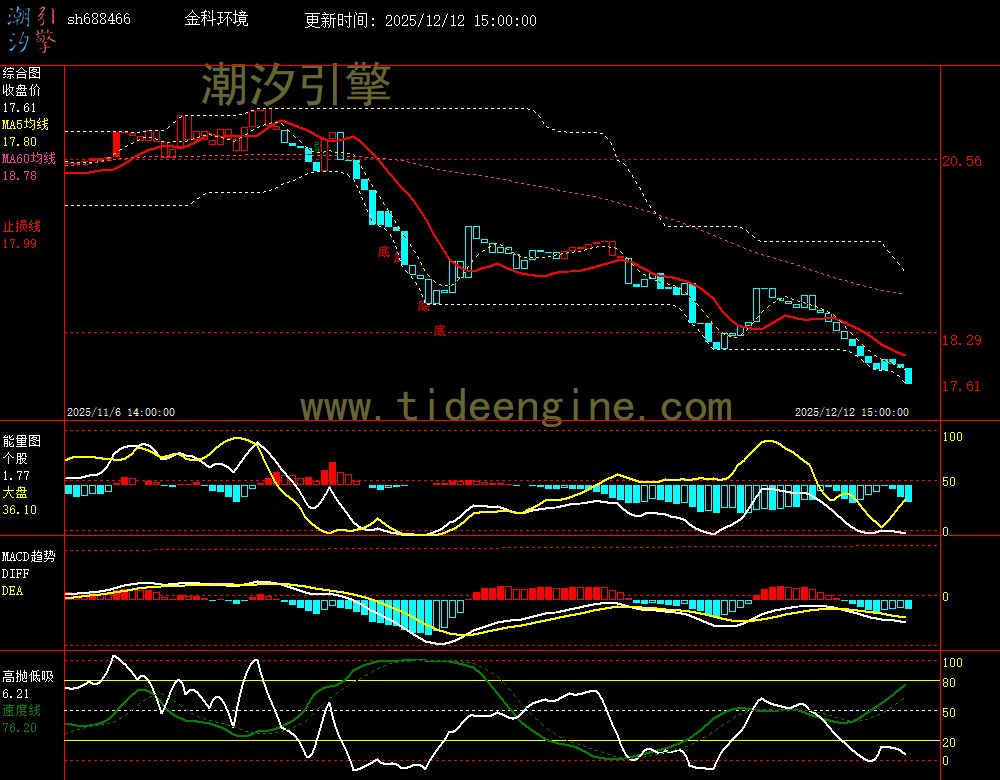Open the 高抛低吸 indicator panel
This screenshot has width=1000, height=780.
pos(30,676)
